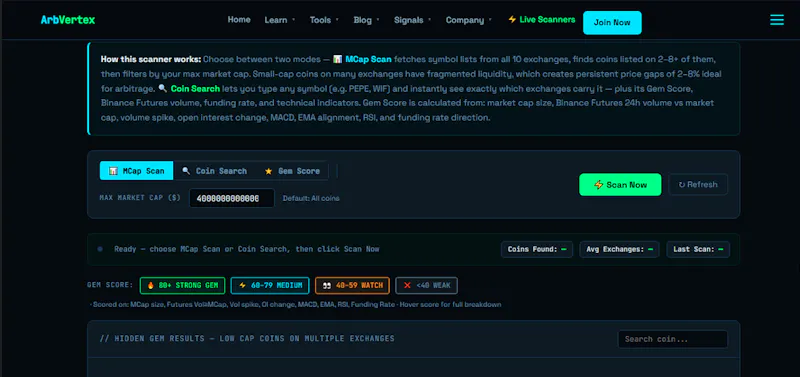Click the bar chart icon in MCap Scan tab
800x377 pixels.
click(113, 171)
